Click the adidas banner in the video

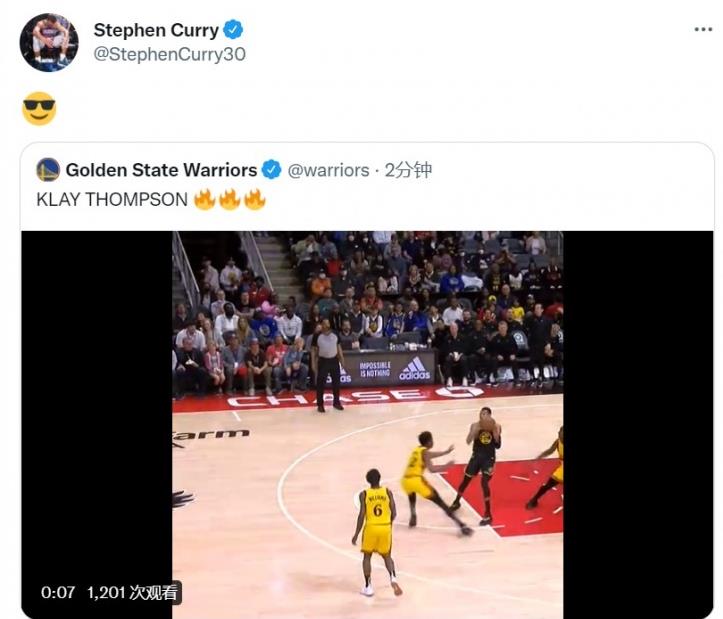coord(389,369)
